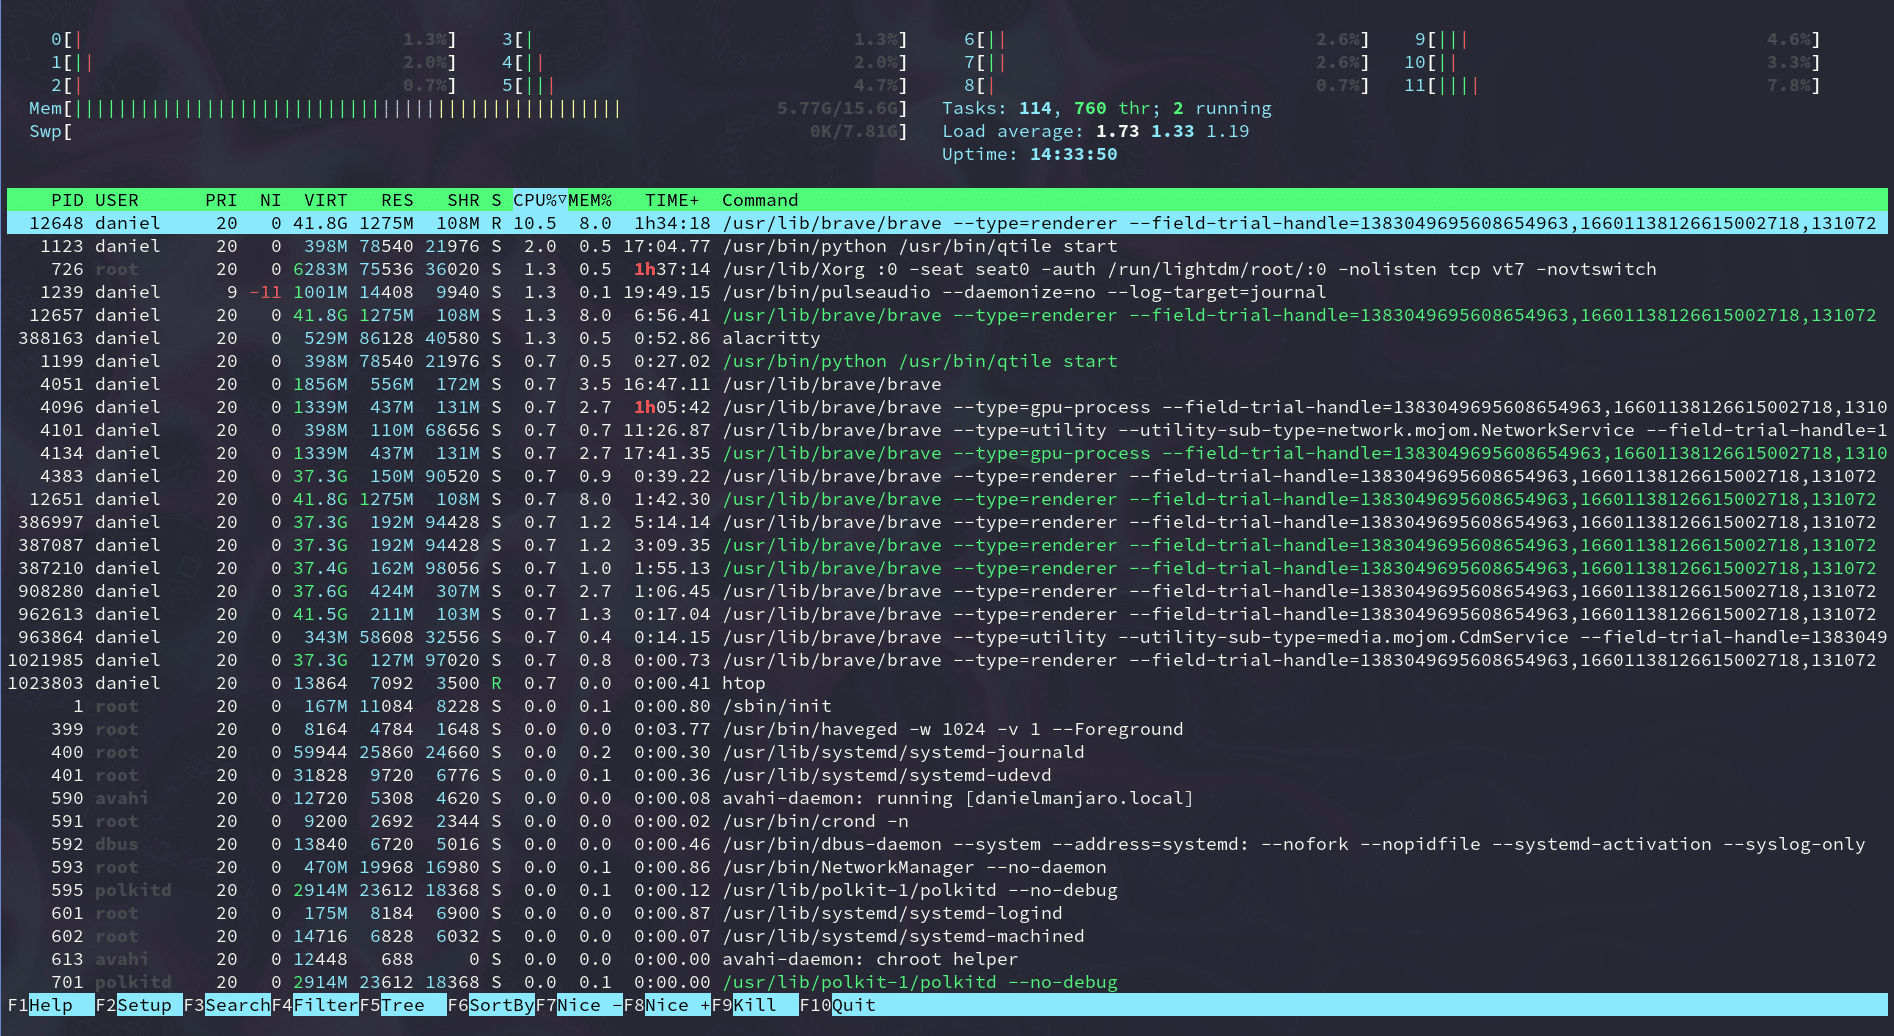Select the NetworkManager process row
The image size is (1894, 1036).
913,867
